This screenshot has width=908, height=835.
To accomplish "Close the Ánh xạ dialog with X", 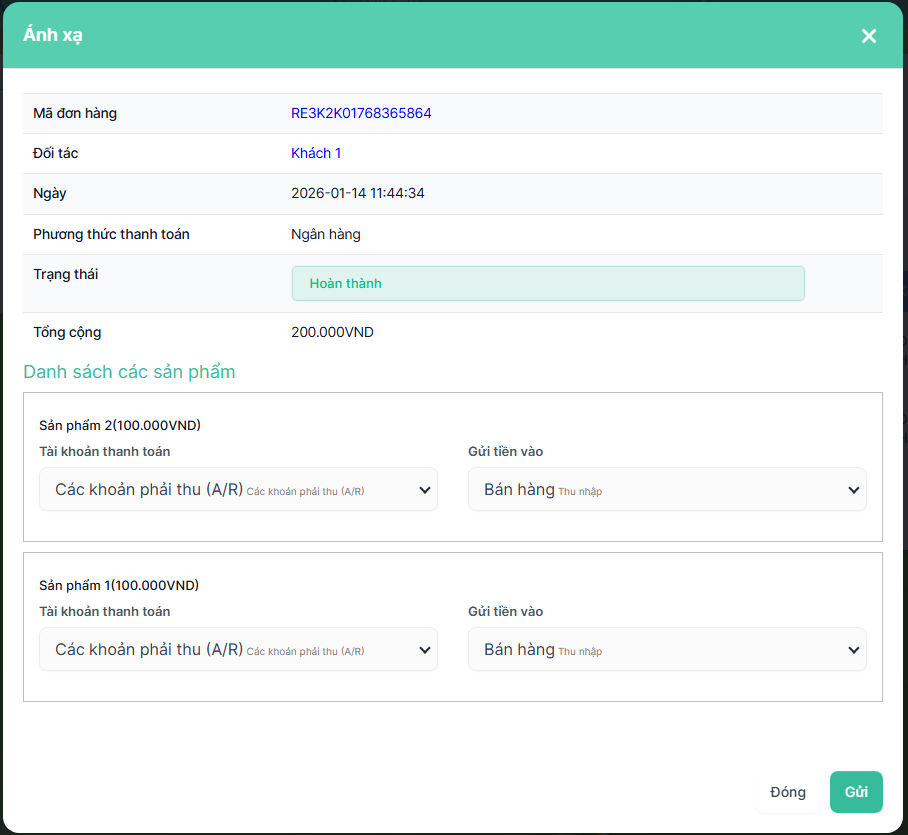I will click(868, 36).
